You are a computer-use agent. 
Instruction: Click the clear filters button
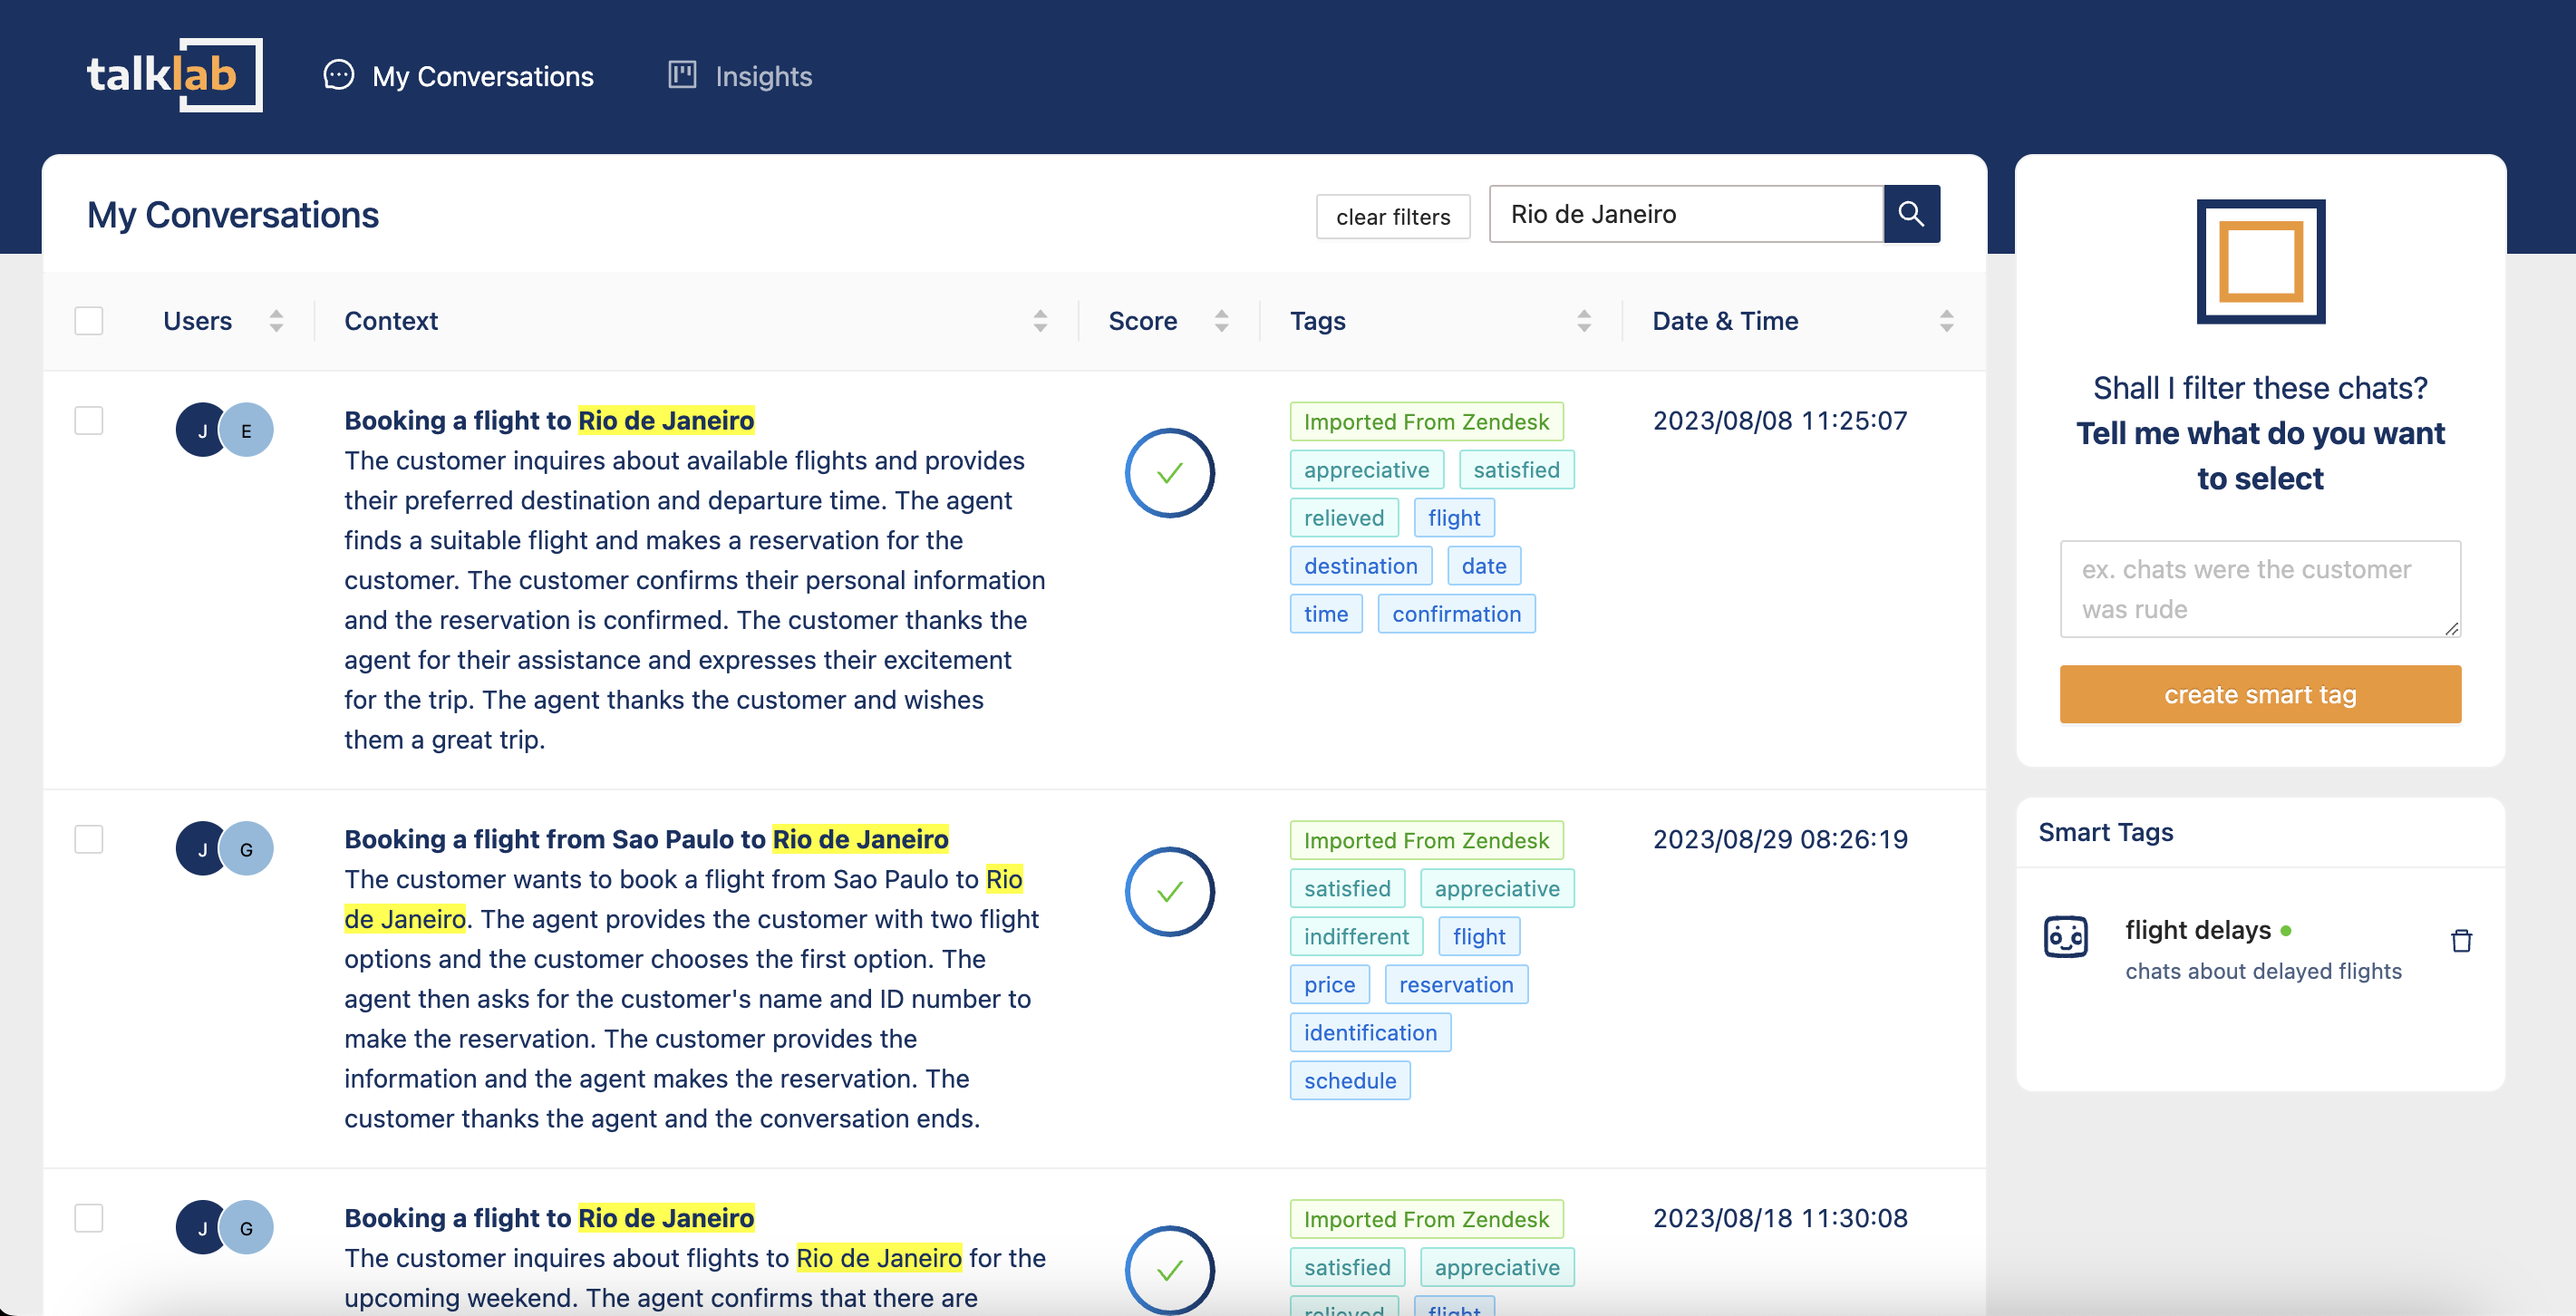[1393, 217]
